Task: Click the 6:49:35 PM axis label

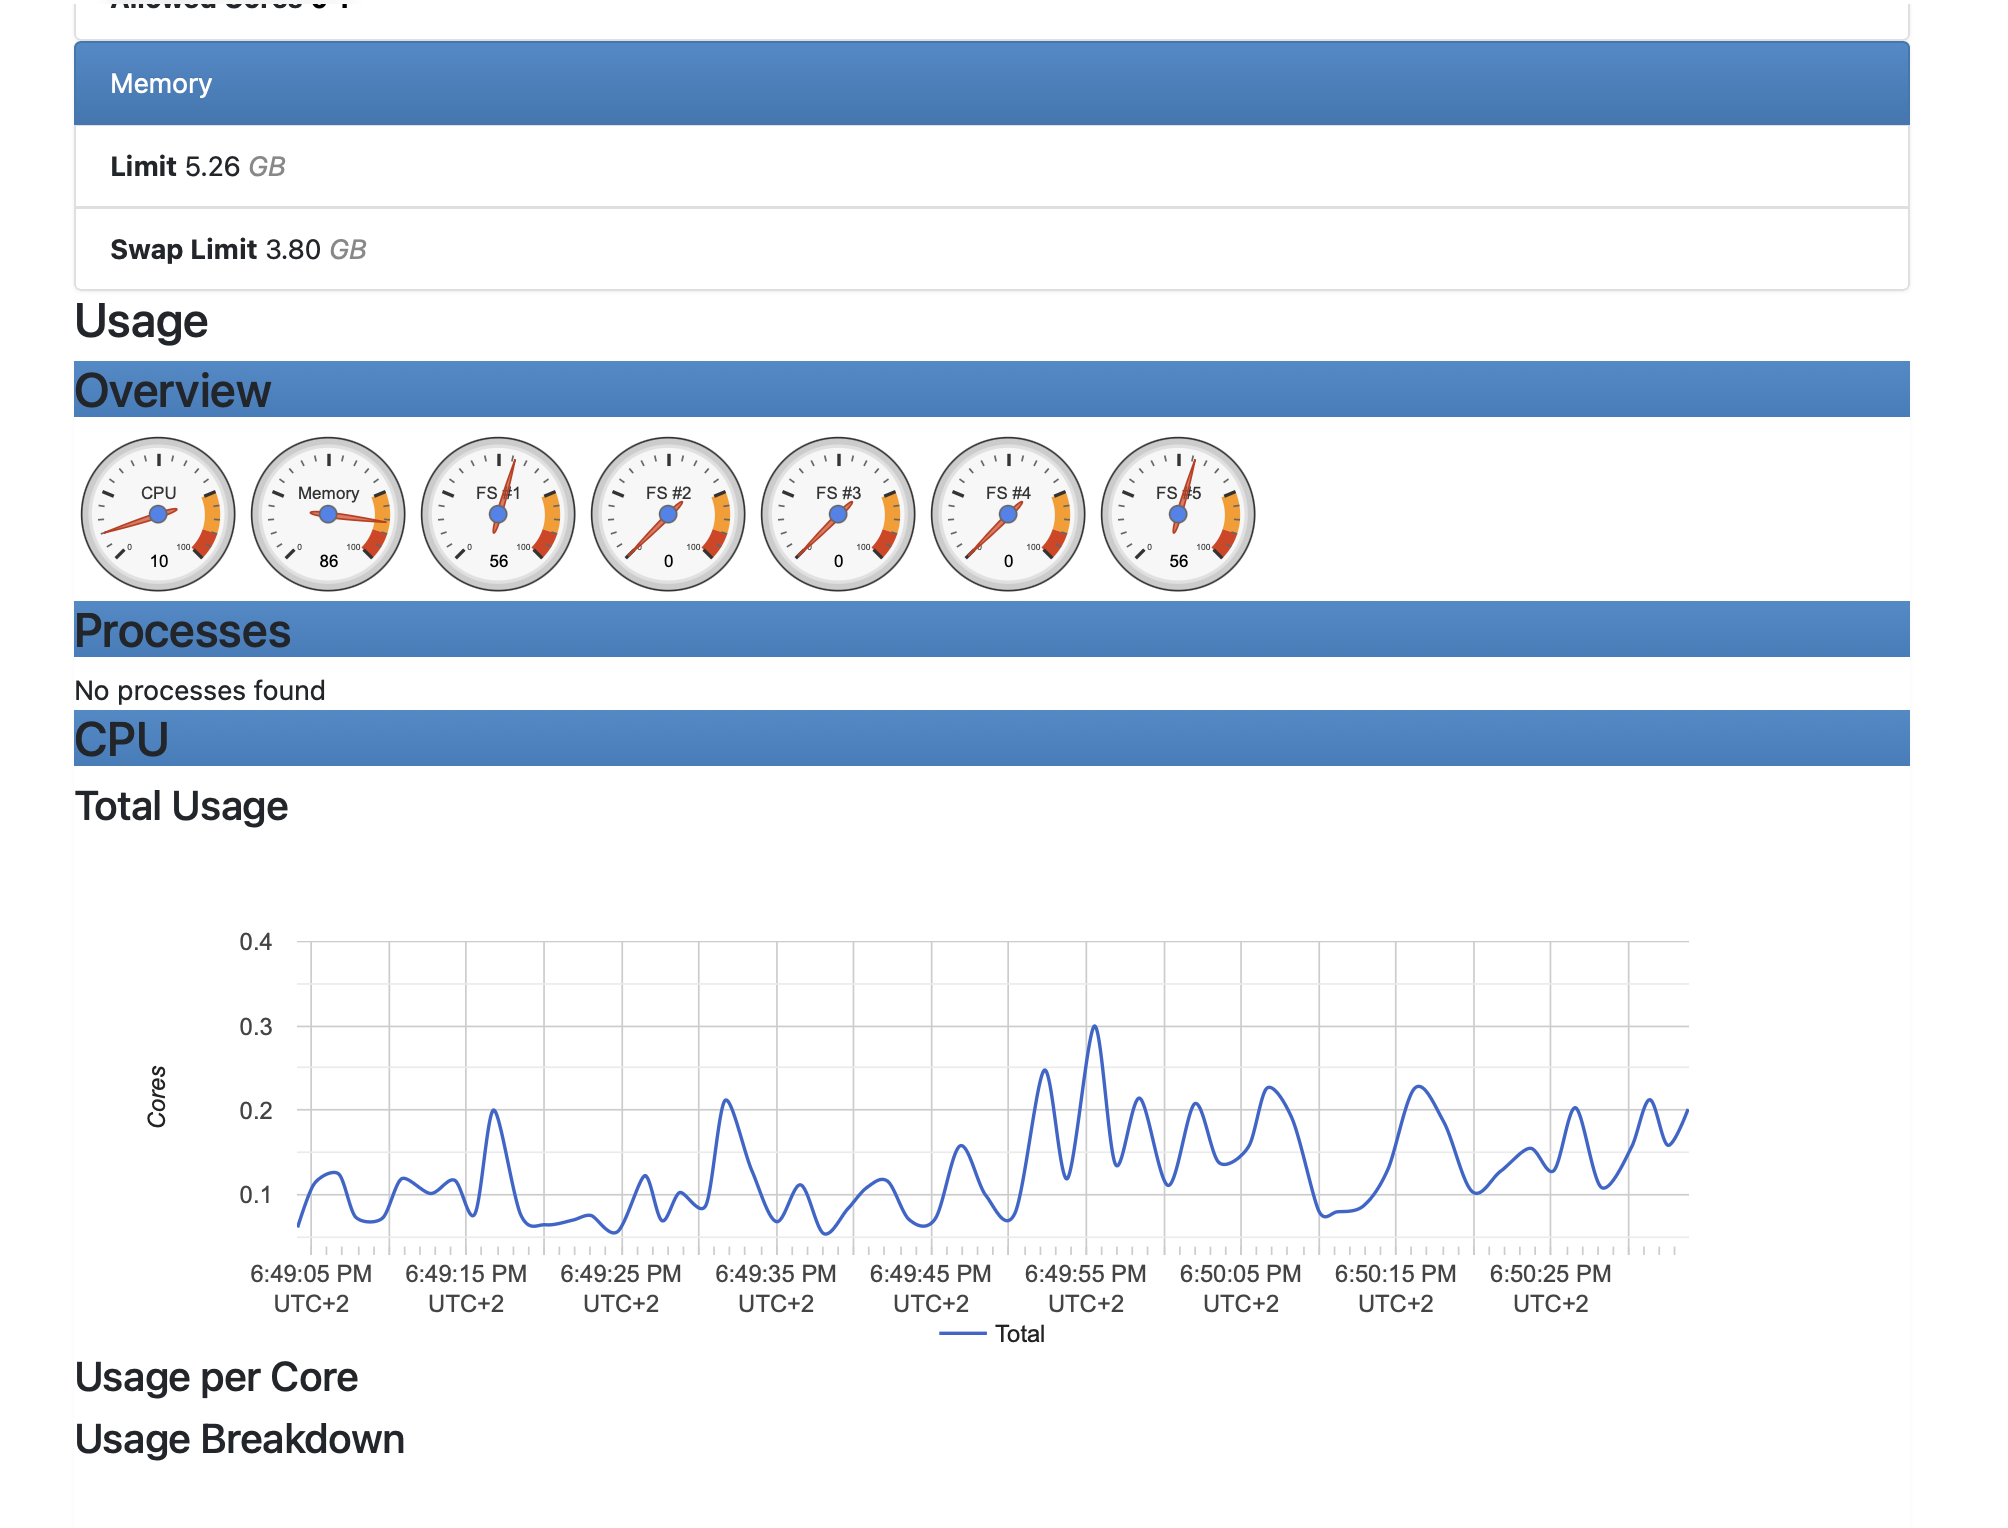Action: 776,1288
